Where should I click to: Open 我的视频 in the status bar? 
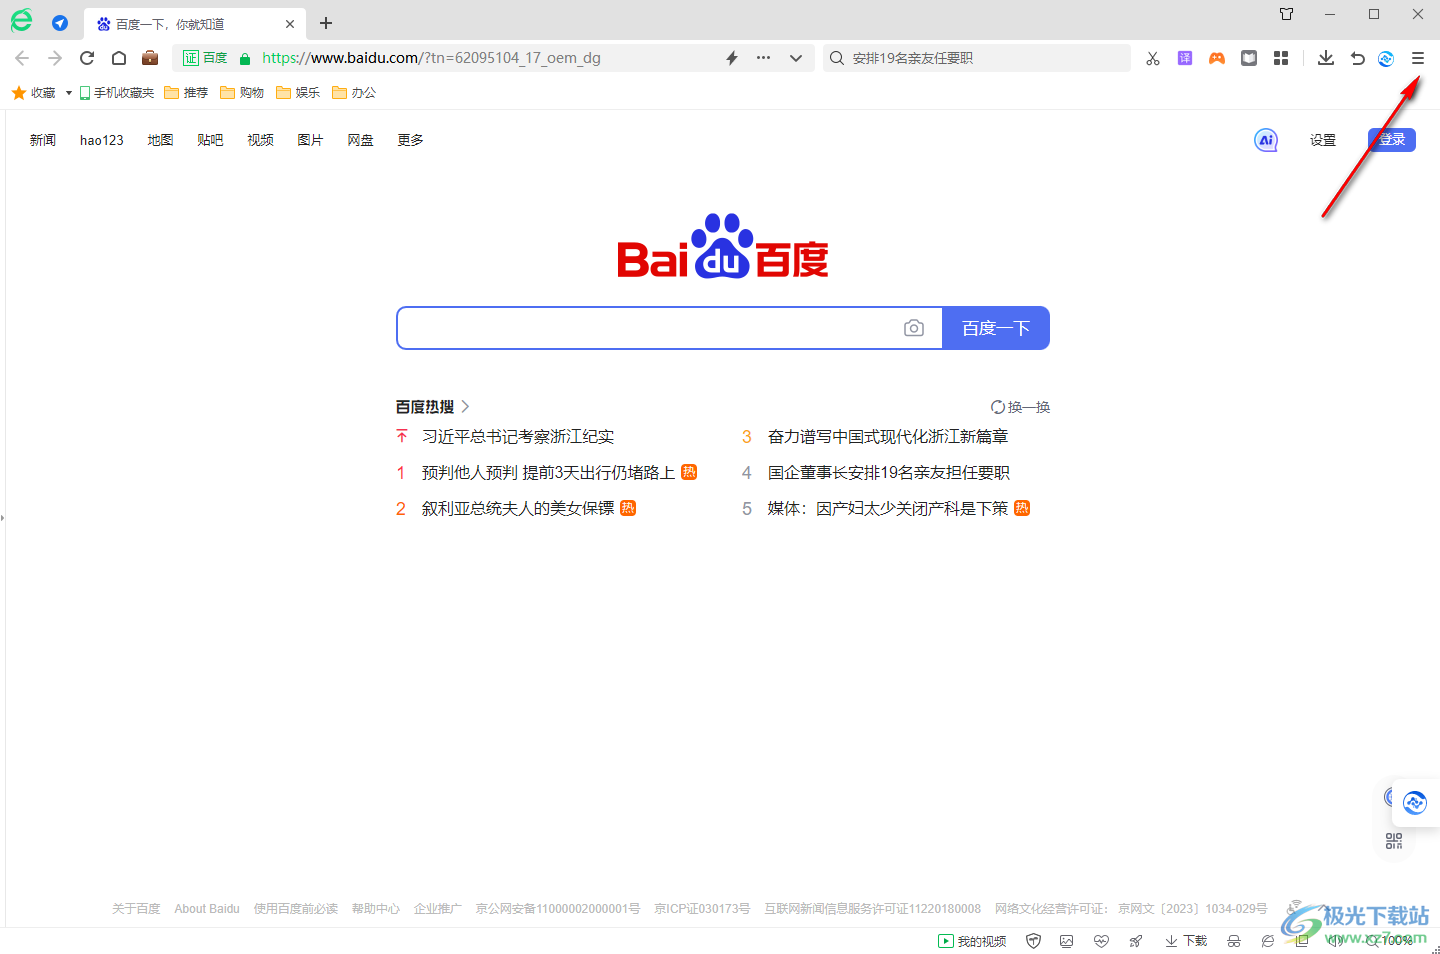[972, 941]
